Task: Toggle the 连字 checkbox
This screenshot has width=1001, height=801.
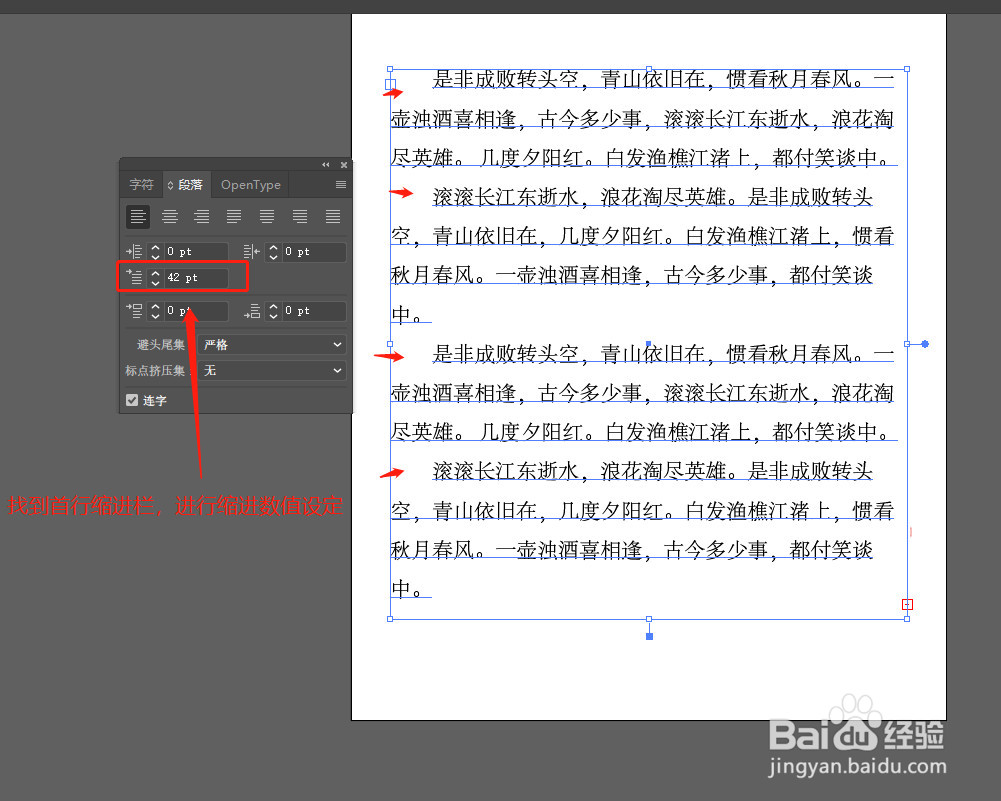Action: (x=132, y=400)
